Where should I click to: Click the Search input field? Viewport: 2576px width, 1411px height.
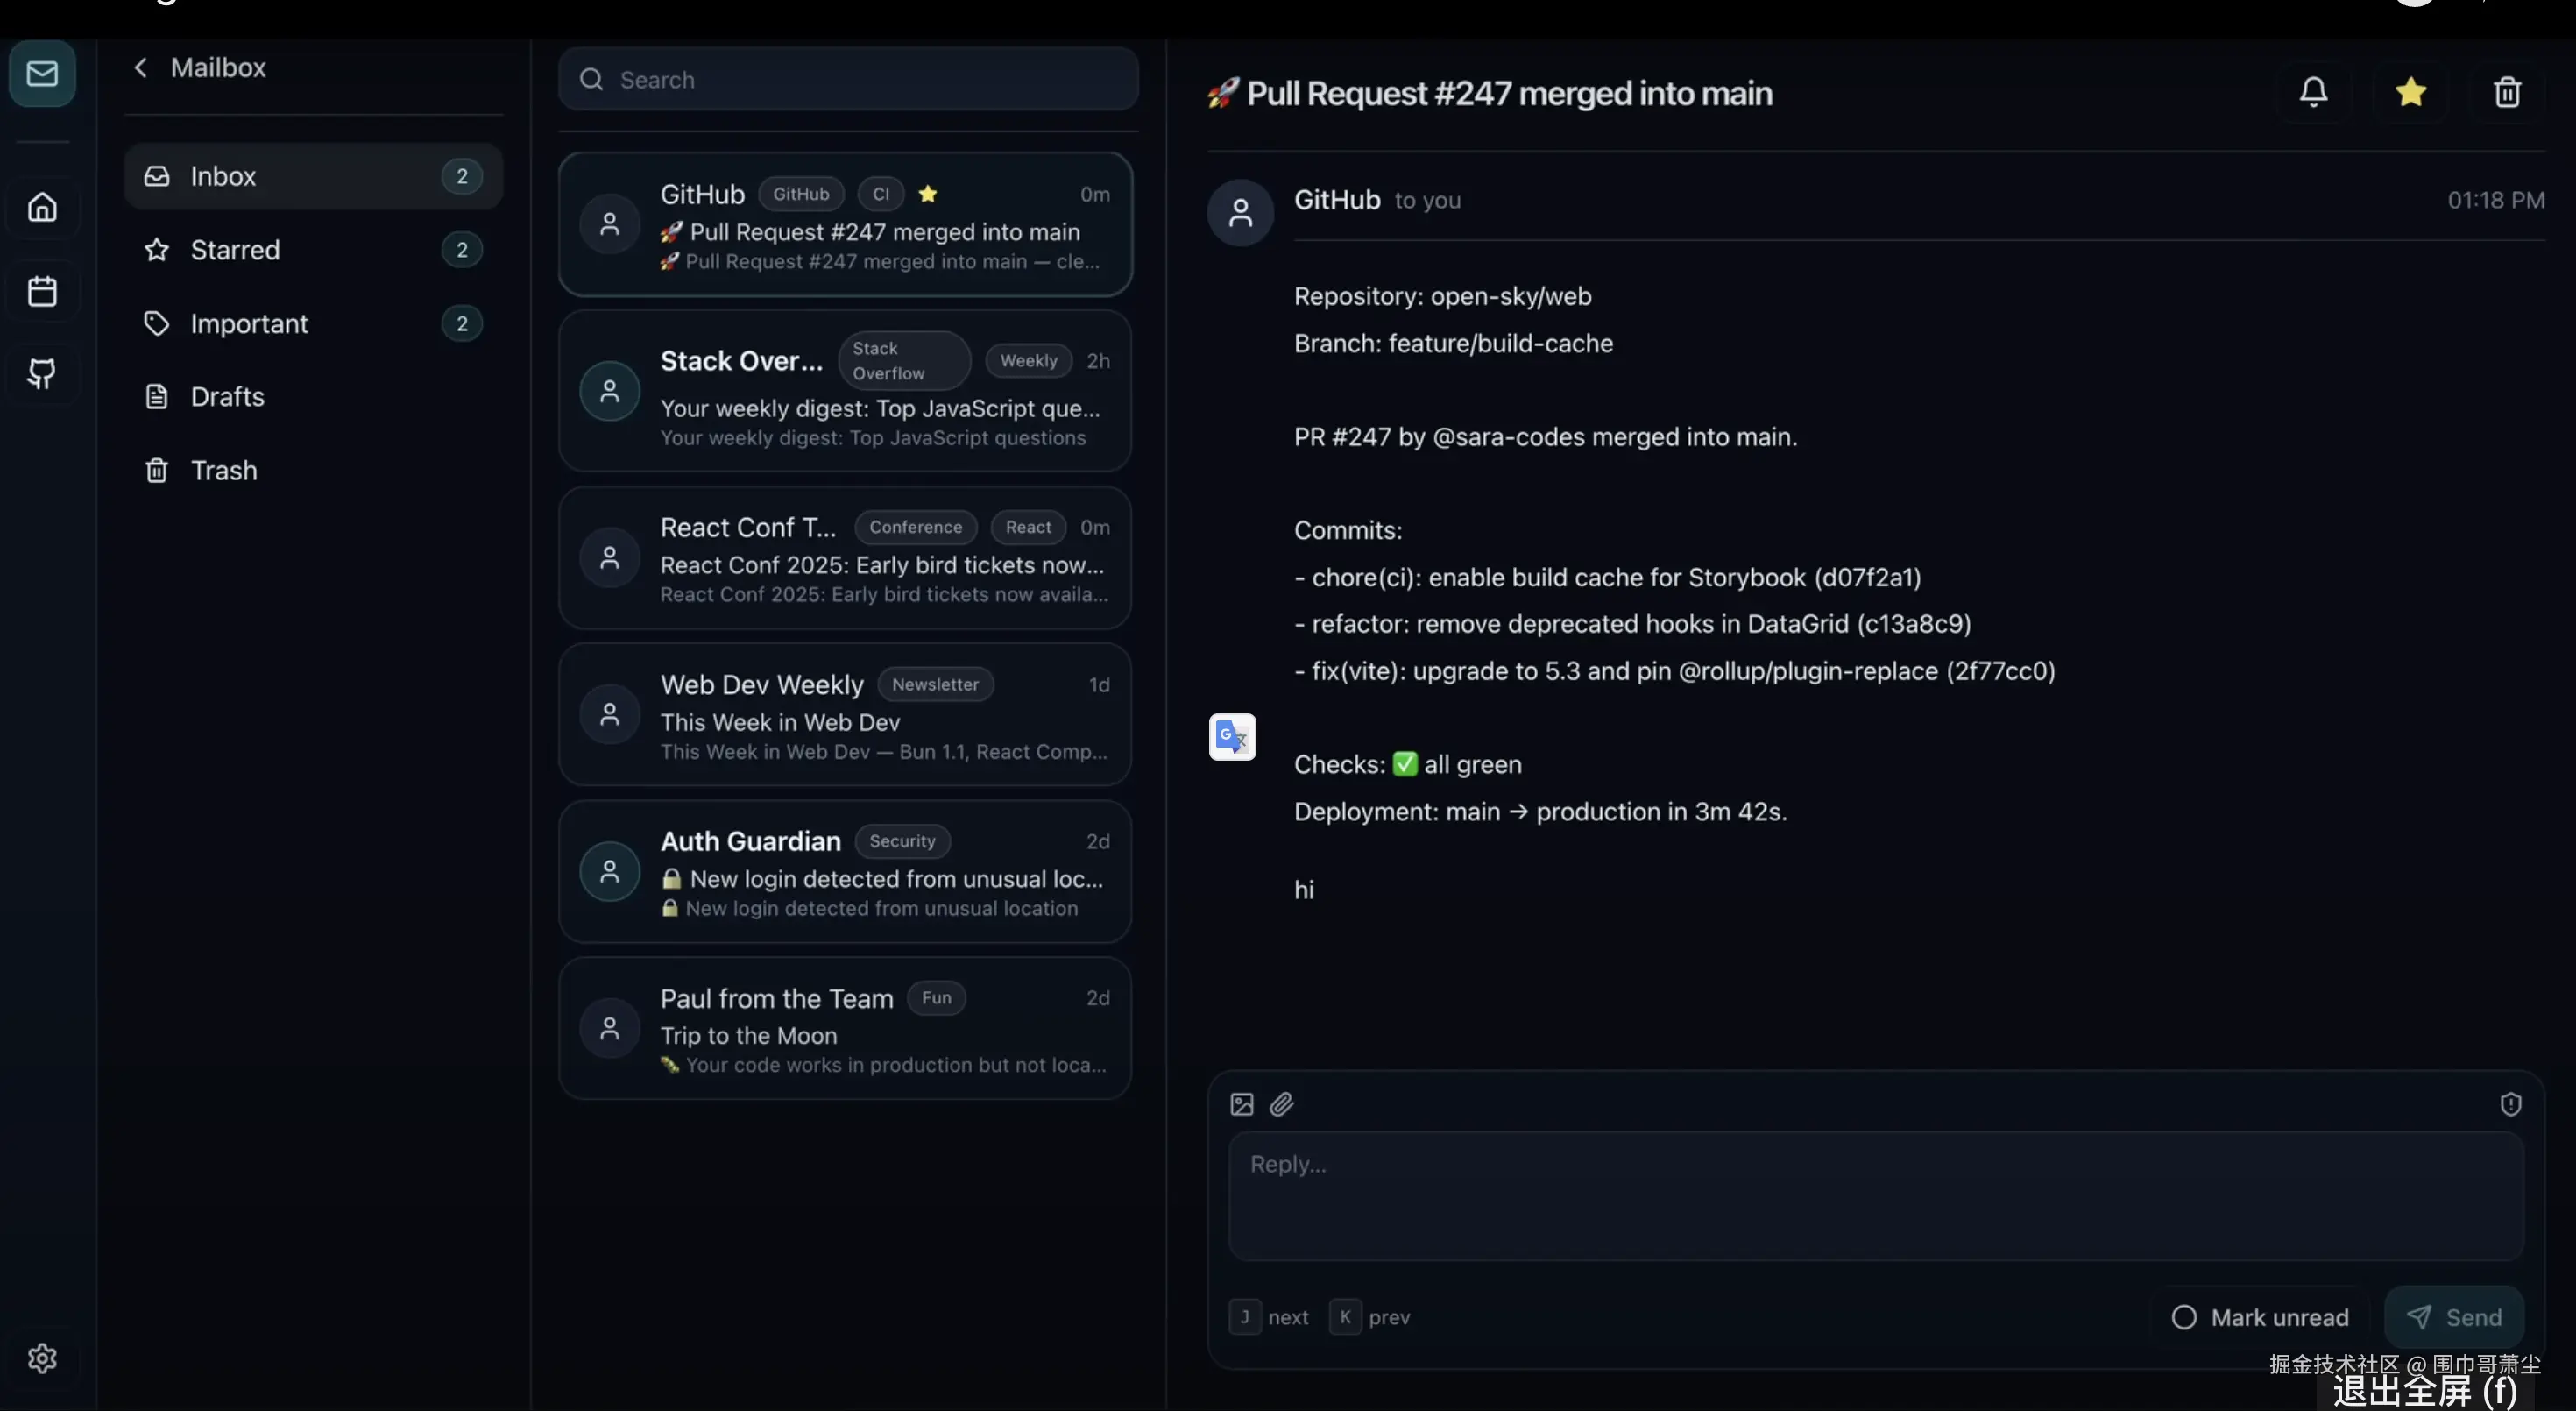(x=849, y=79)
